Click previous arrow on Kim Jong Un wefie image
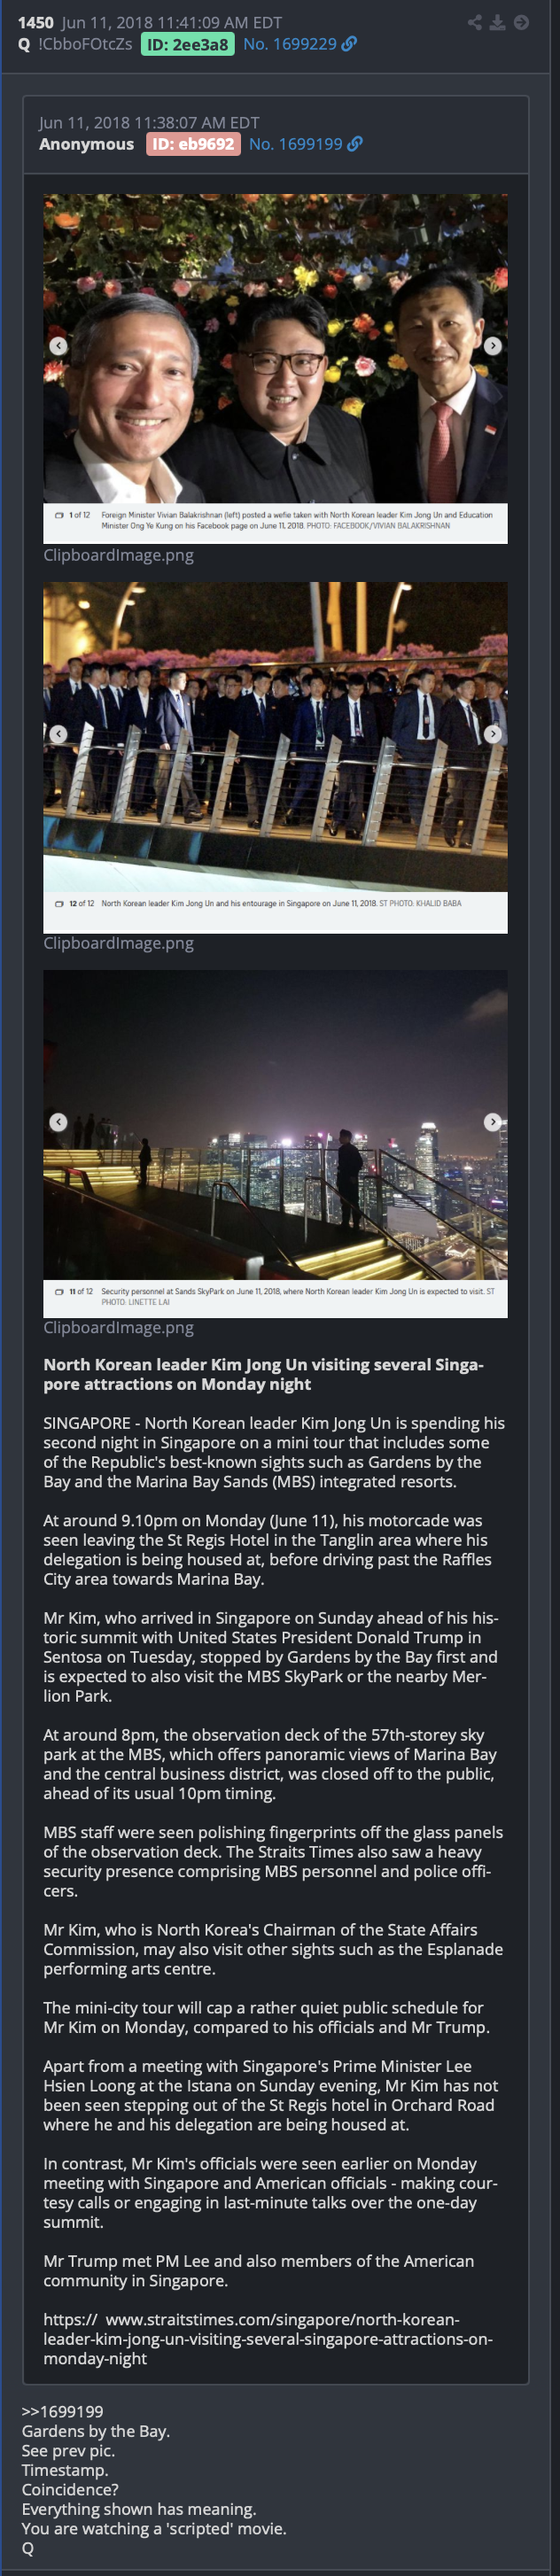The image size is (560, 2576). click(59, 346)
